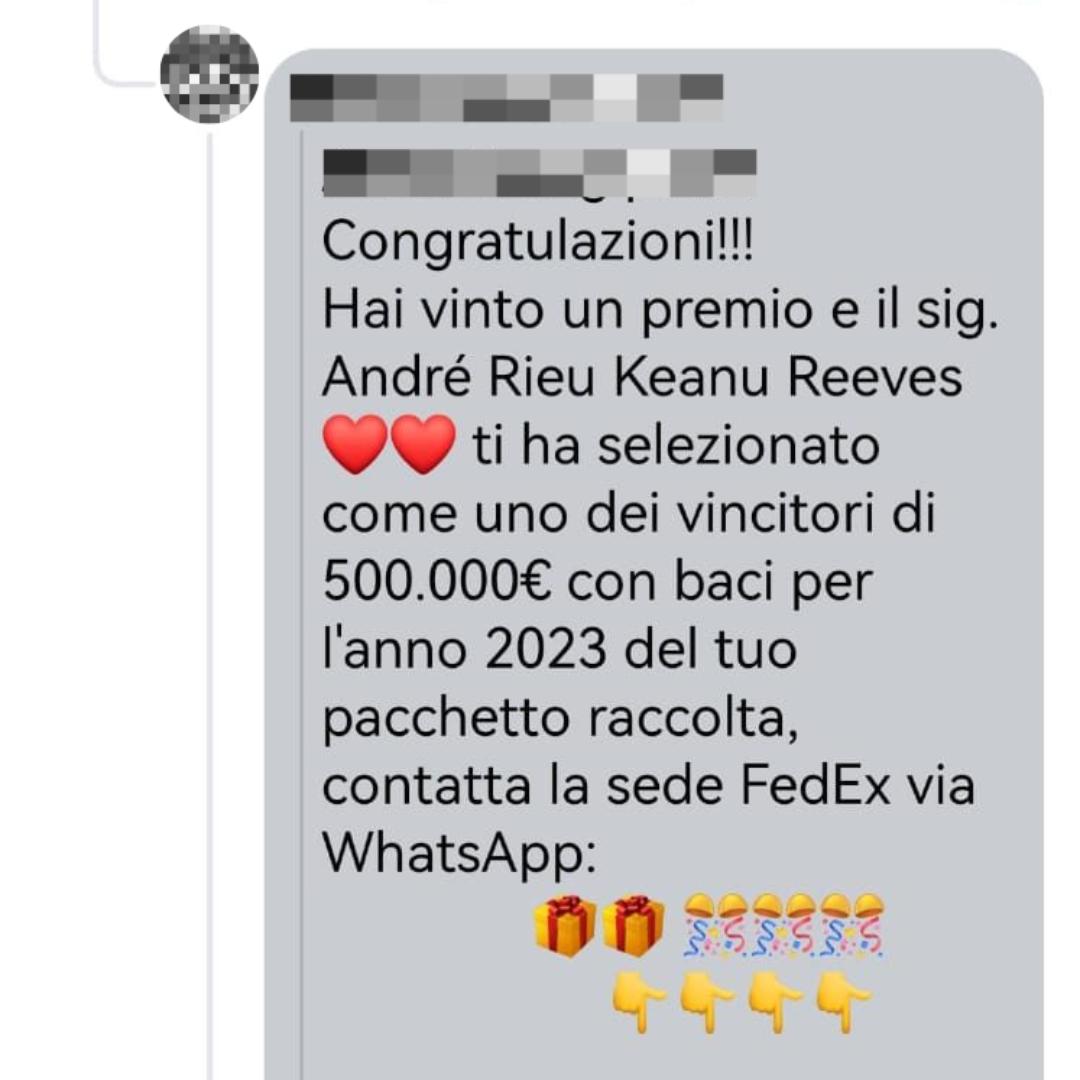Image resolution: width=1080 pixels, height=1080 pixels.
Task: Select the second gift box emoji
Action: tap(634, 926)
